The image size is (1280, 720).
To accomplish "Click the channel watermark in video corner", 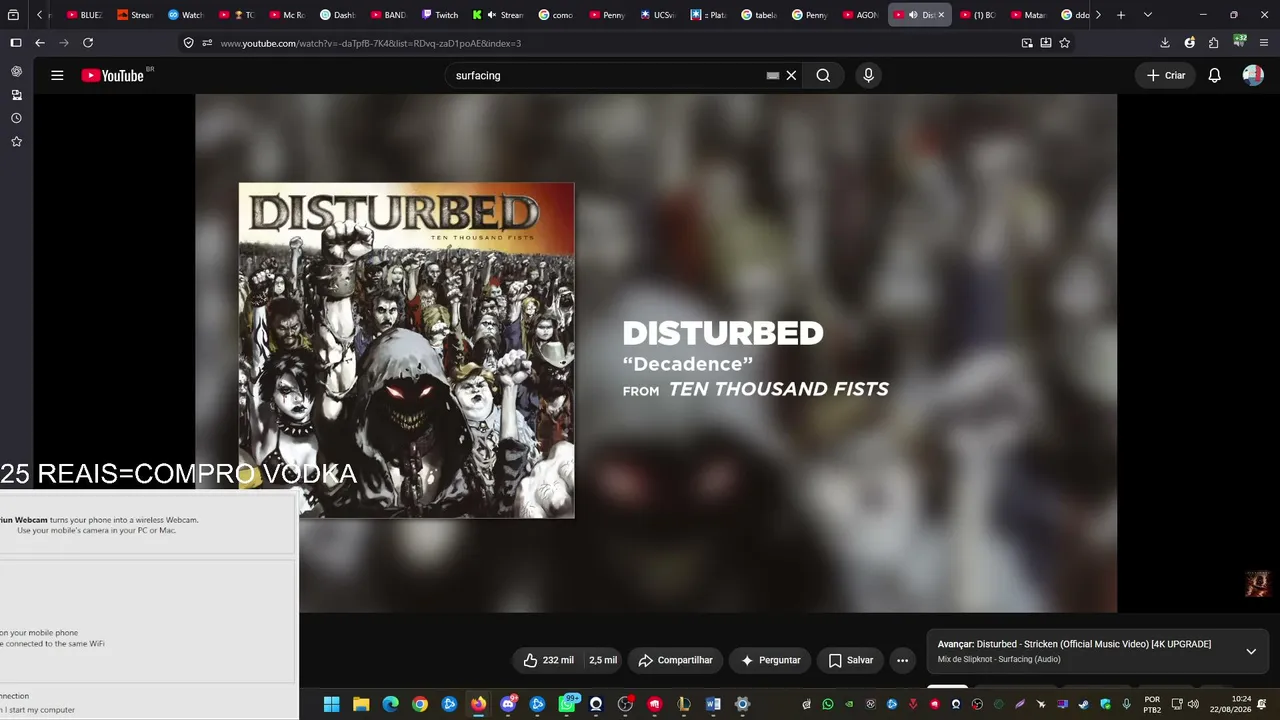I will pos(1258,584).
